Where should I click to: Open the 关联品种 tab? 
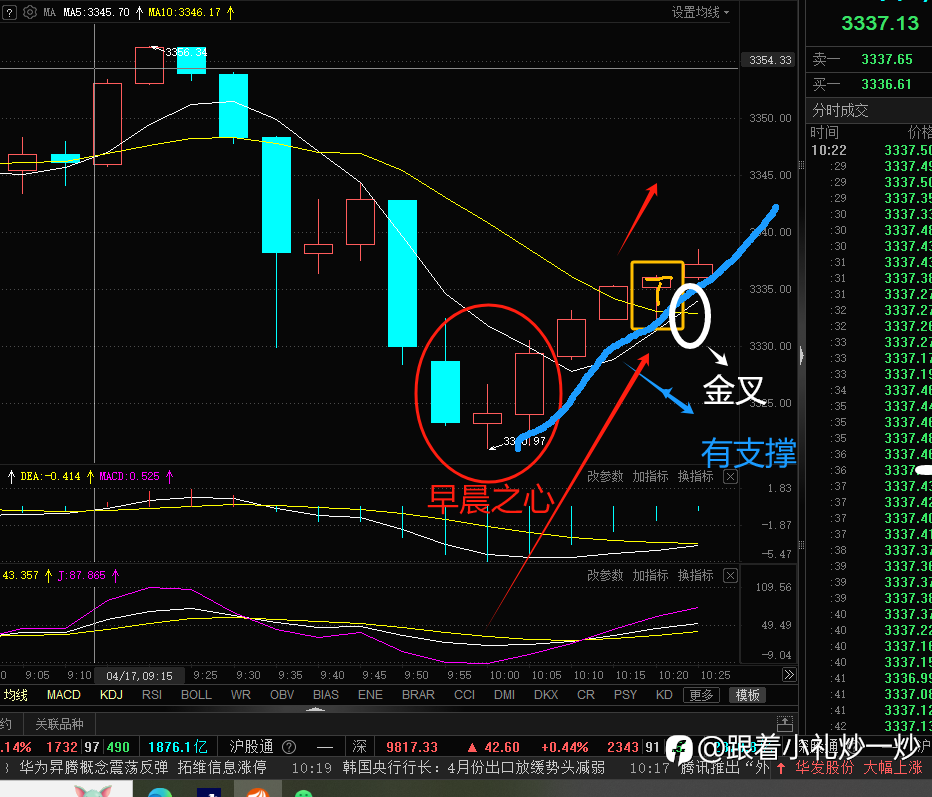[59, 724]
